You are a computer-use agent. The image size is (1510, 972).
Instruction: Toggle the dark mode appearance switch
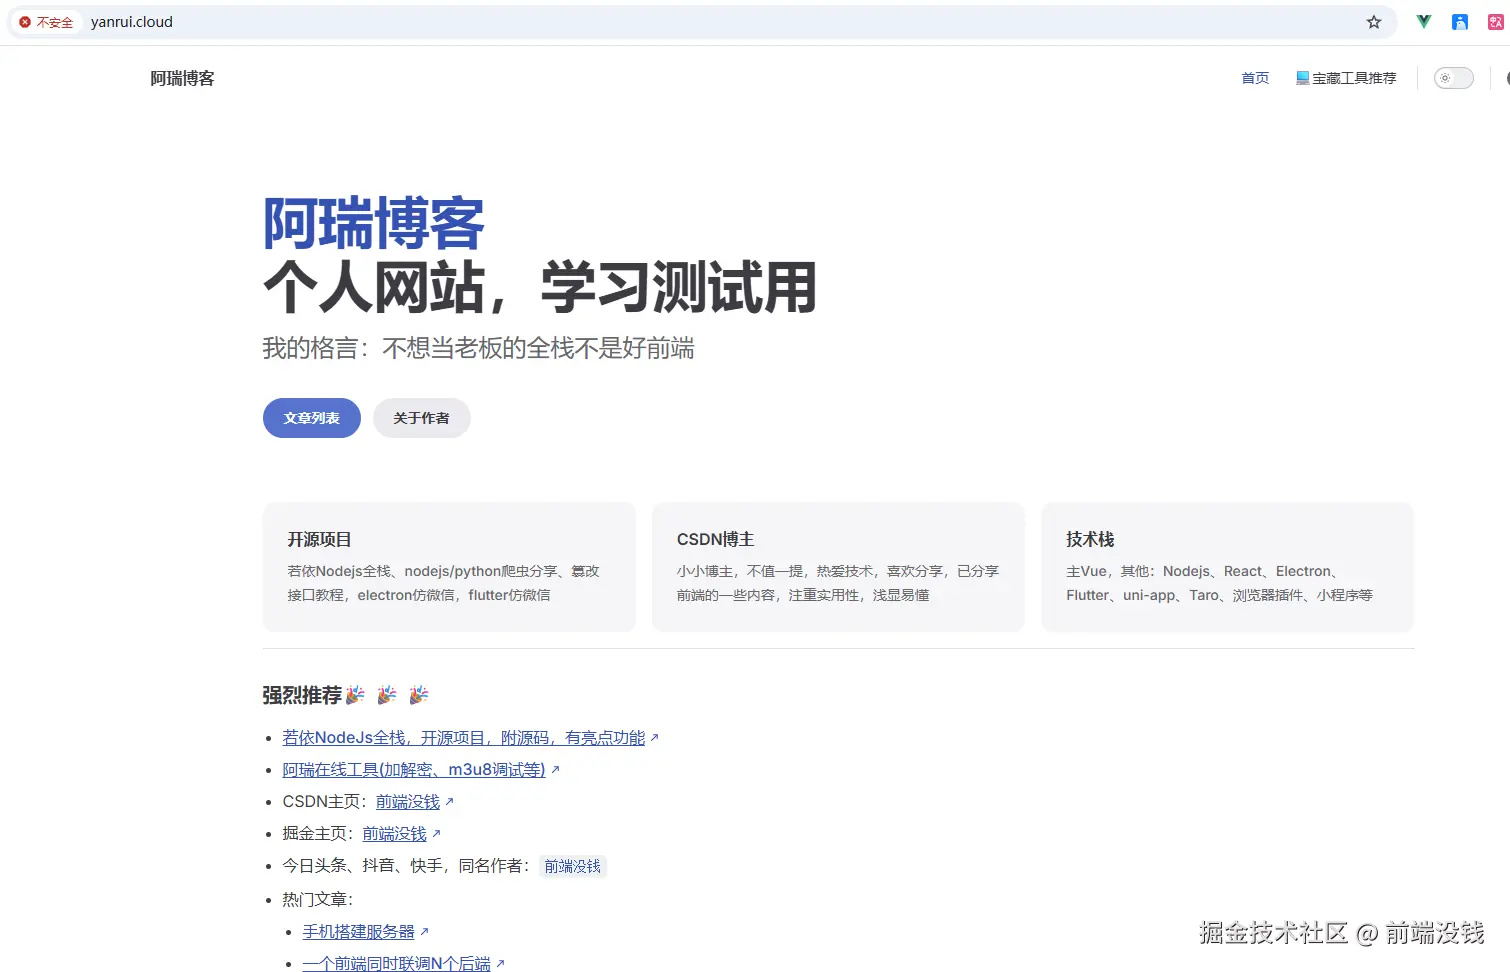pyautogui.click(x=1454, y=78)
